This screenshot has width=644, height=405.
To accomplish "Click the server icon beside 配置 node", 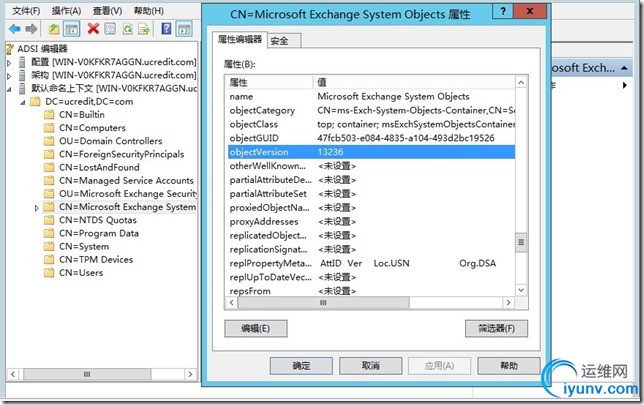I will tap(23, 62).
